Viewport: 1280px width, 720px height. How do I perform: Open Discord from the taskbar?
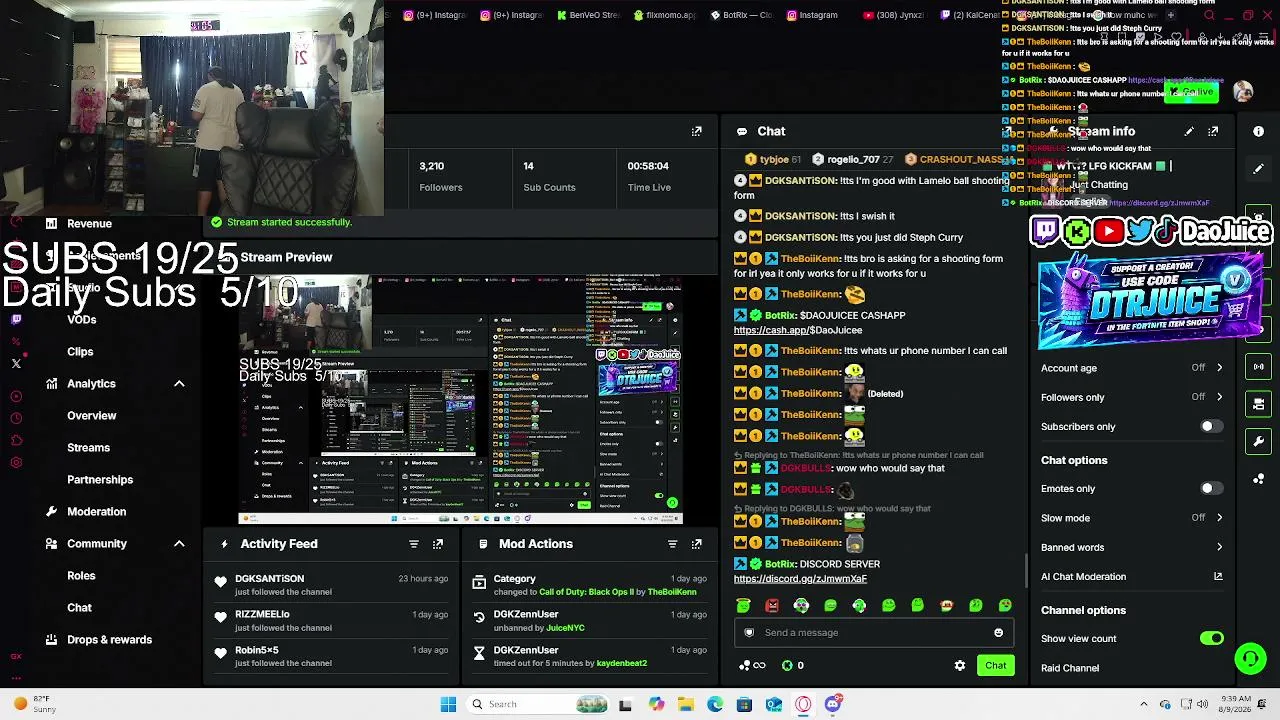(833, 704)
